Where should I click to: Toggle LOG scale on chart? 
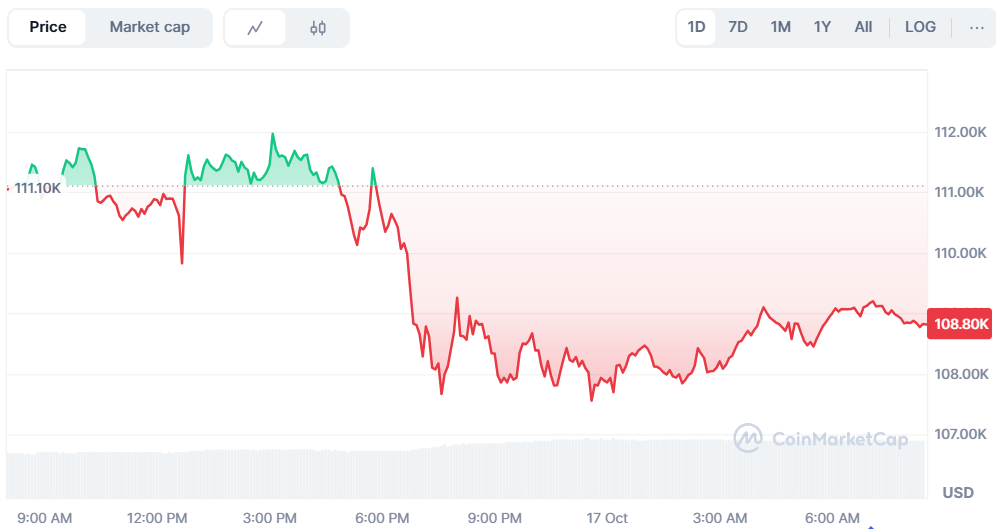point(920,27)
